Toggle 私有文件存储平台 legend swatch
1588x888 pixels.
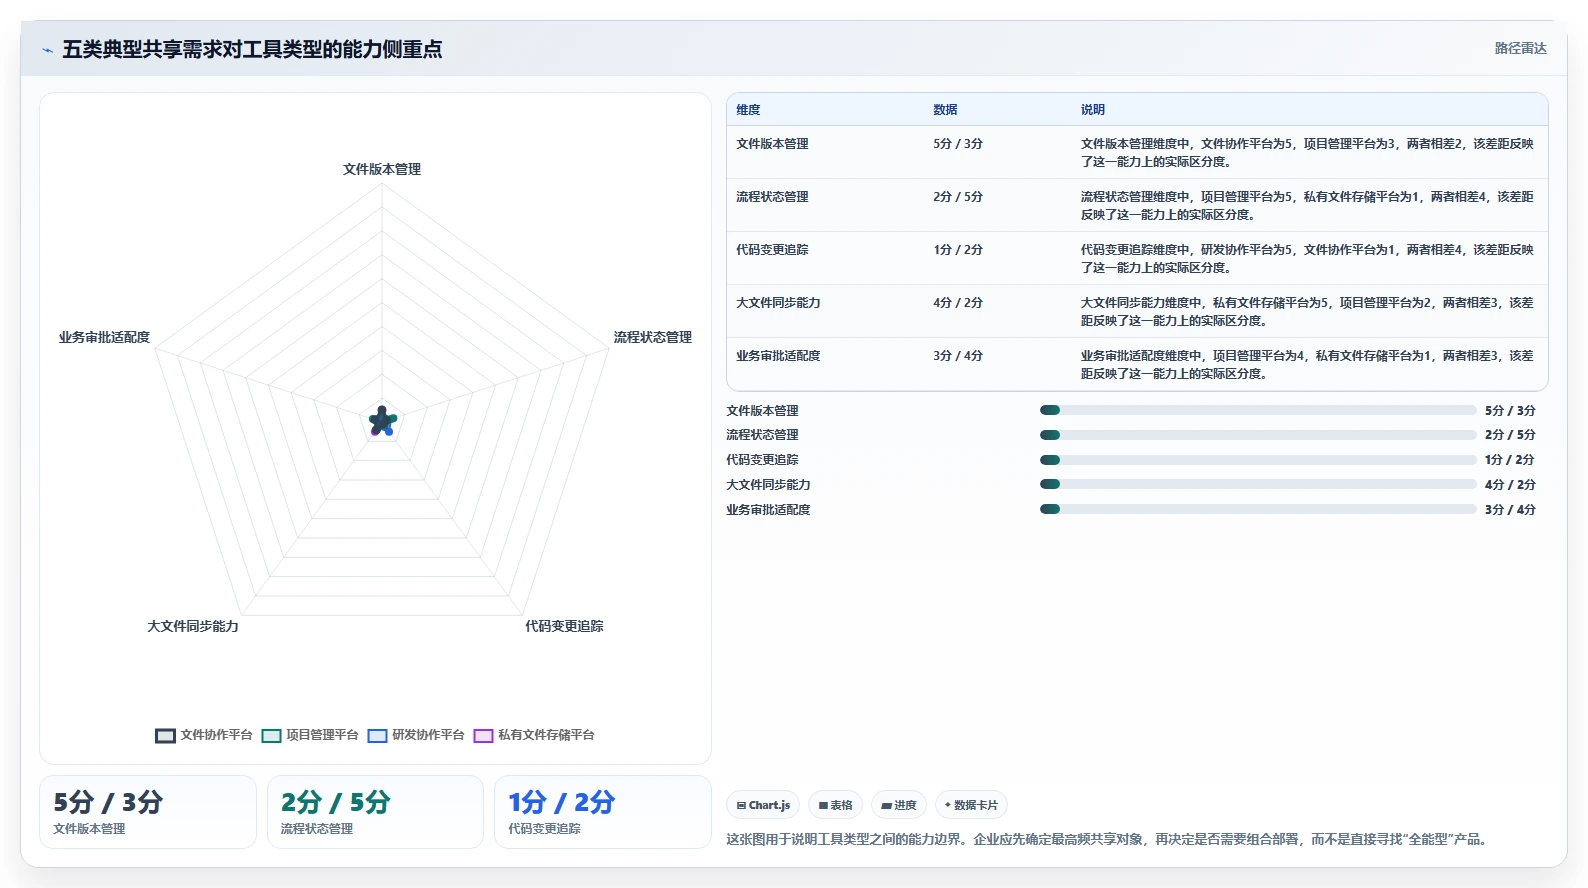click(483, 736)
